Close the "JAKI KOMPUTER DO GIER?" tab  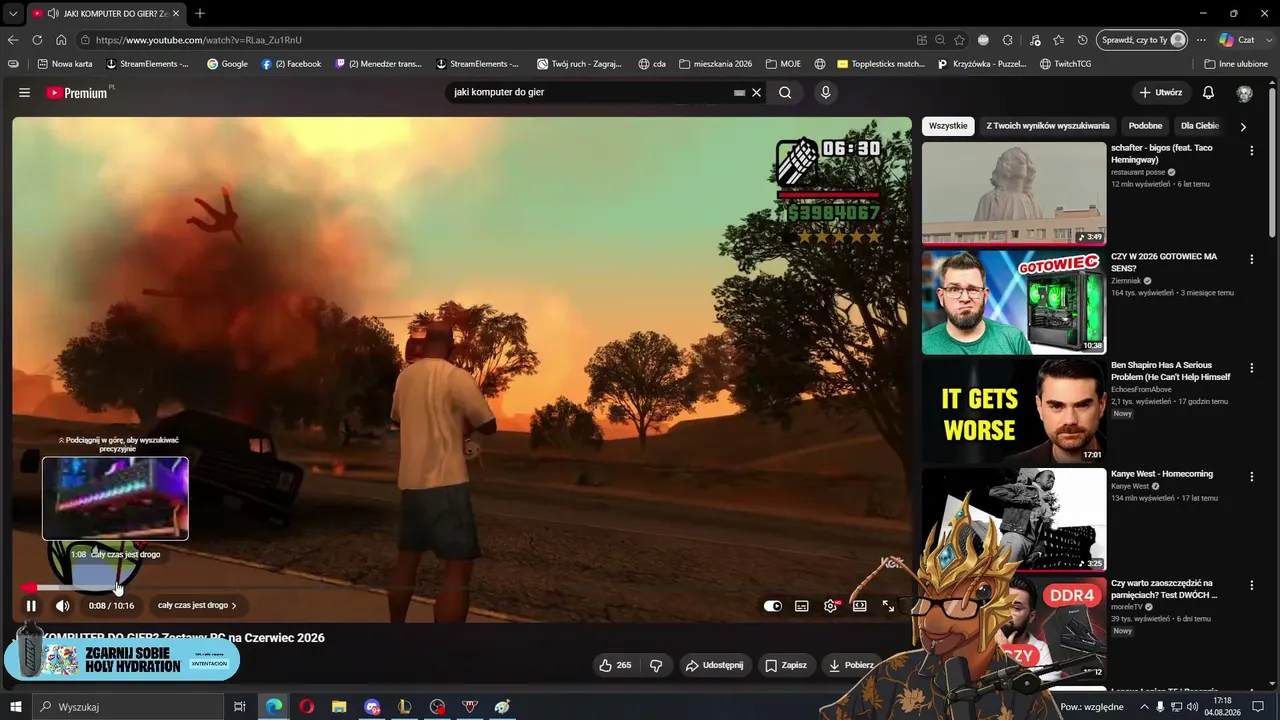(176, 14)
